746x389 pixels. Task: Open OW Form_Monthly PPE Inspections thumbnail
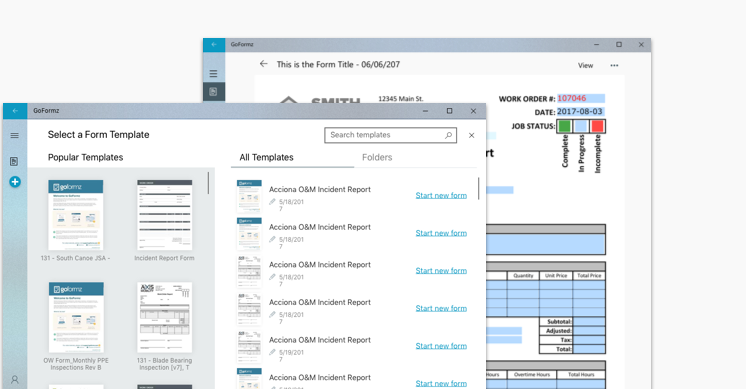point(76,317)
